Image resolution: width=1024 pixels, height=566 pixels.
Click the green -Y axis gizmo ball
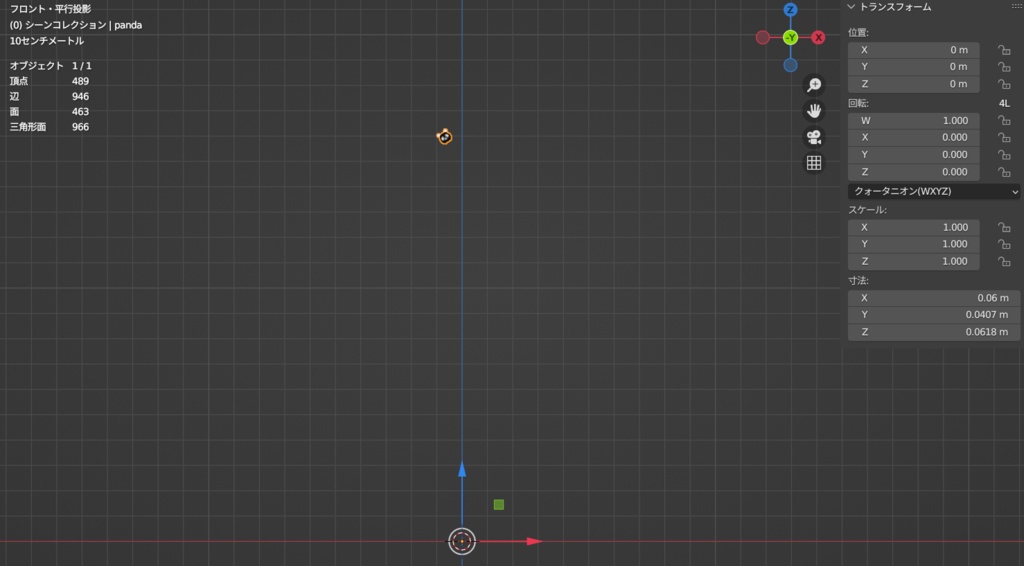790,37
